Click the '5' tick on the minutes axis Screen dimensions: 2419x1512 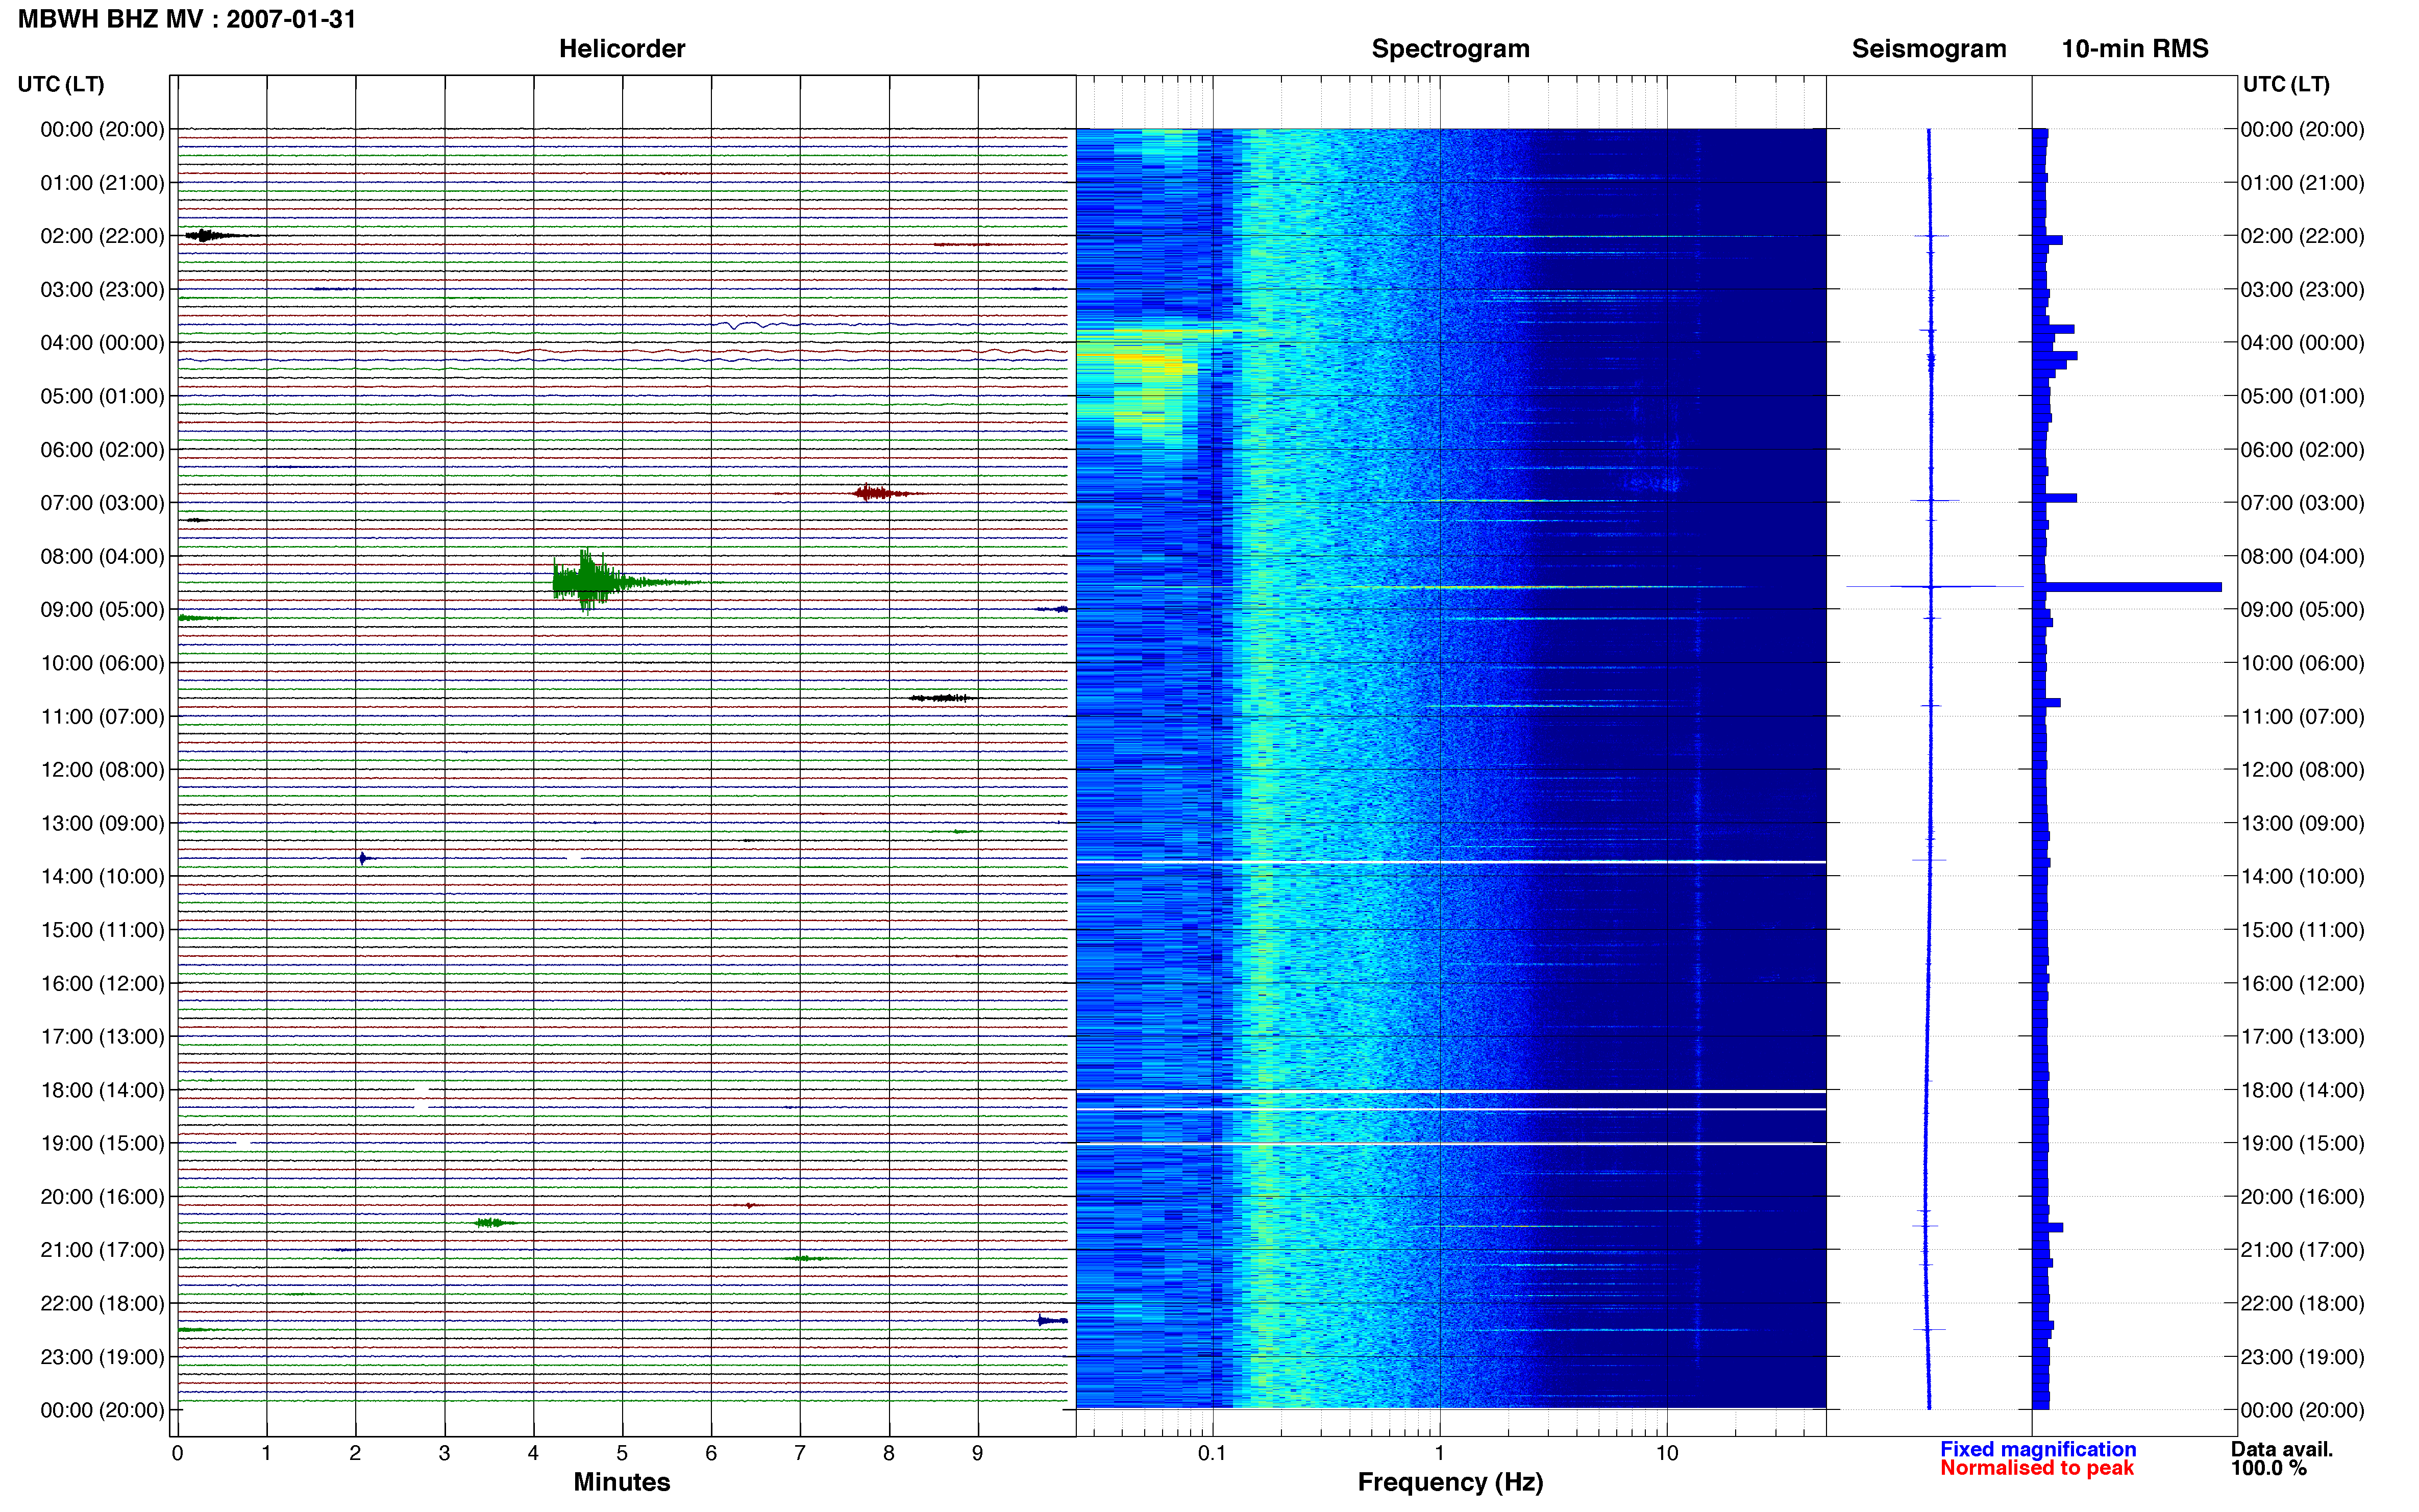(x=621, y=1452)
